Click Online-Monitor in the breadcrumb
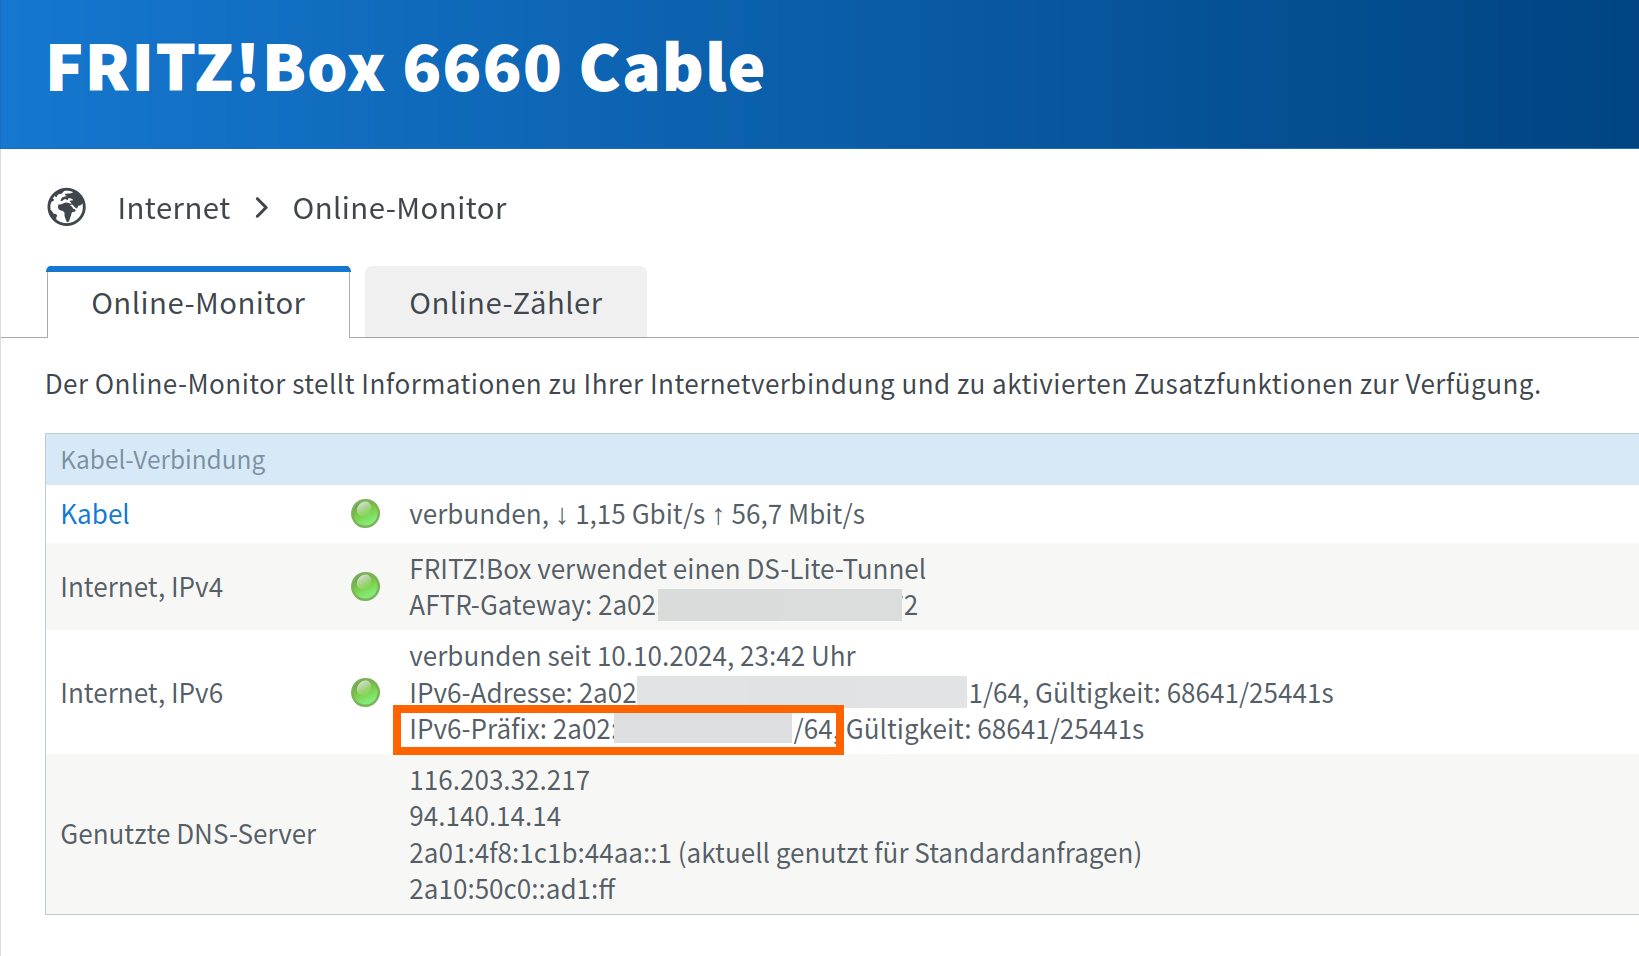1639x956 pixels. tap(400, 208)
